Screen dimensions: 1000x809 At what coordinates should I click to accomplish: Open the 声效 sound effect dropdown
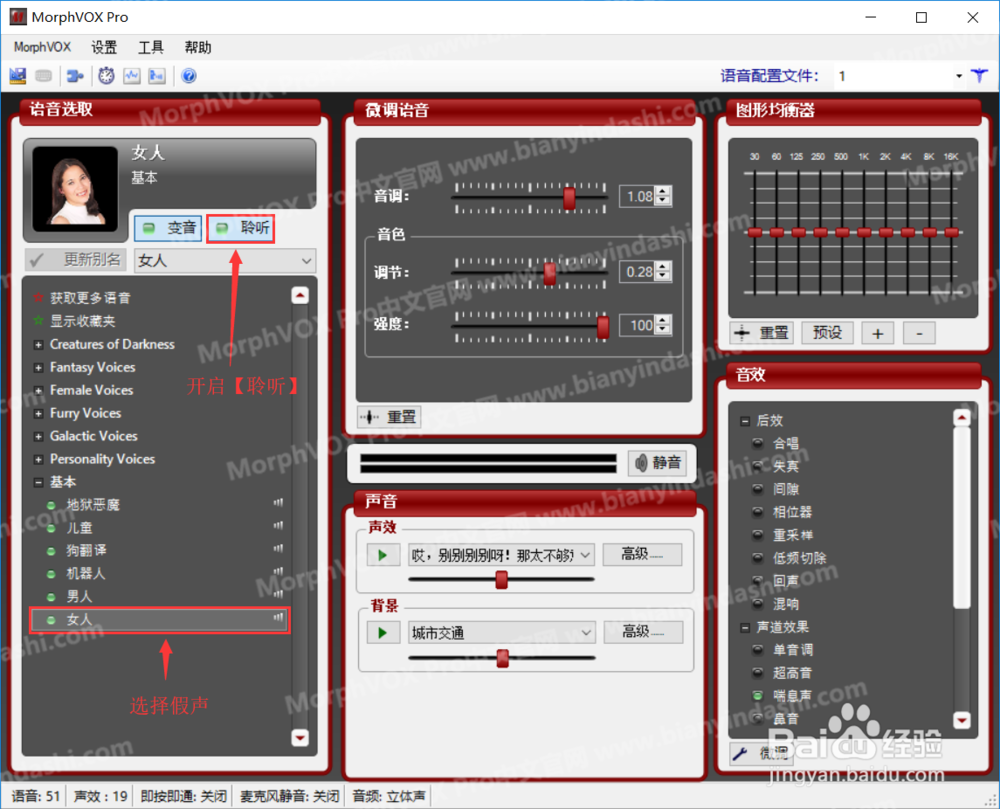click(x=585, y=555)
